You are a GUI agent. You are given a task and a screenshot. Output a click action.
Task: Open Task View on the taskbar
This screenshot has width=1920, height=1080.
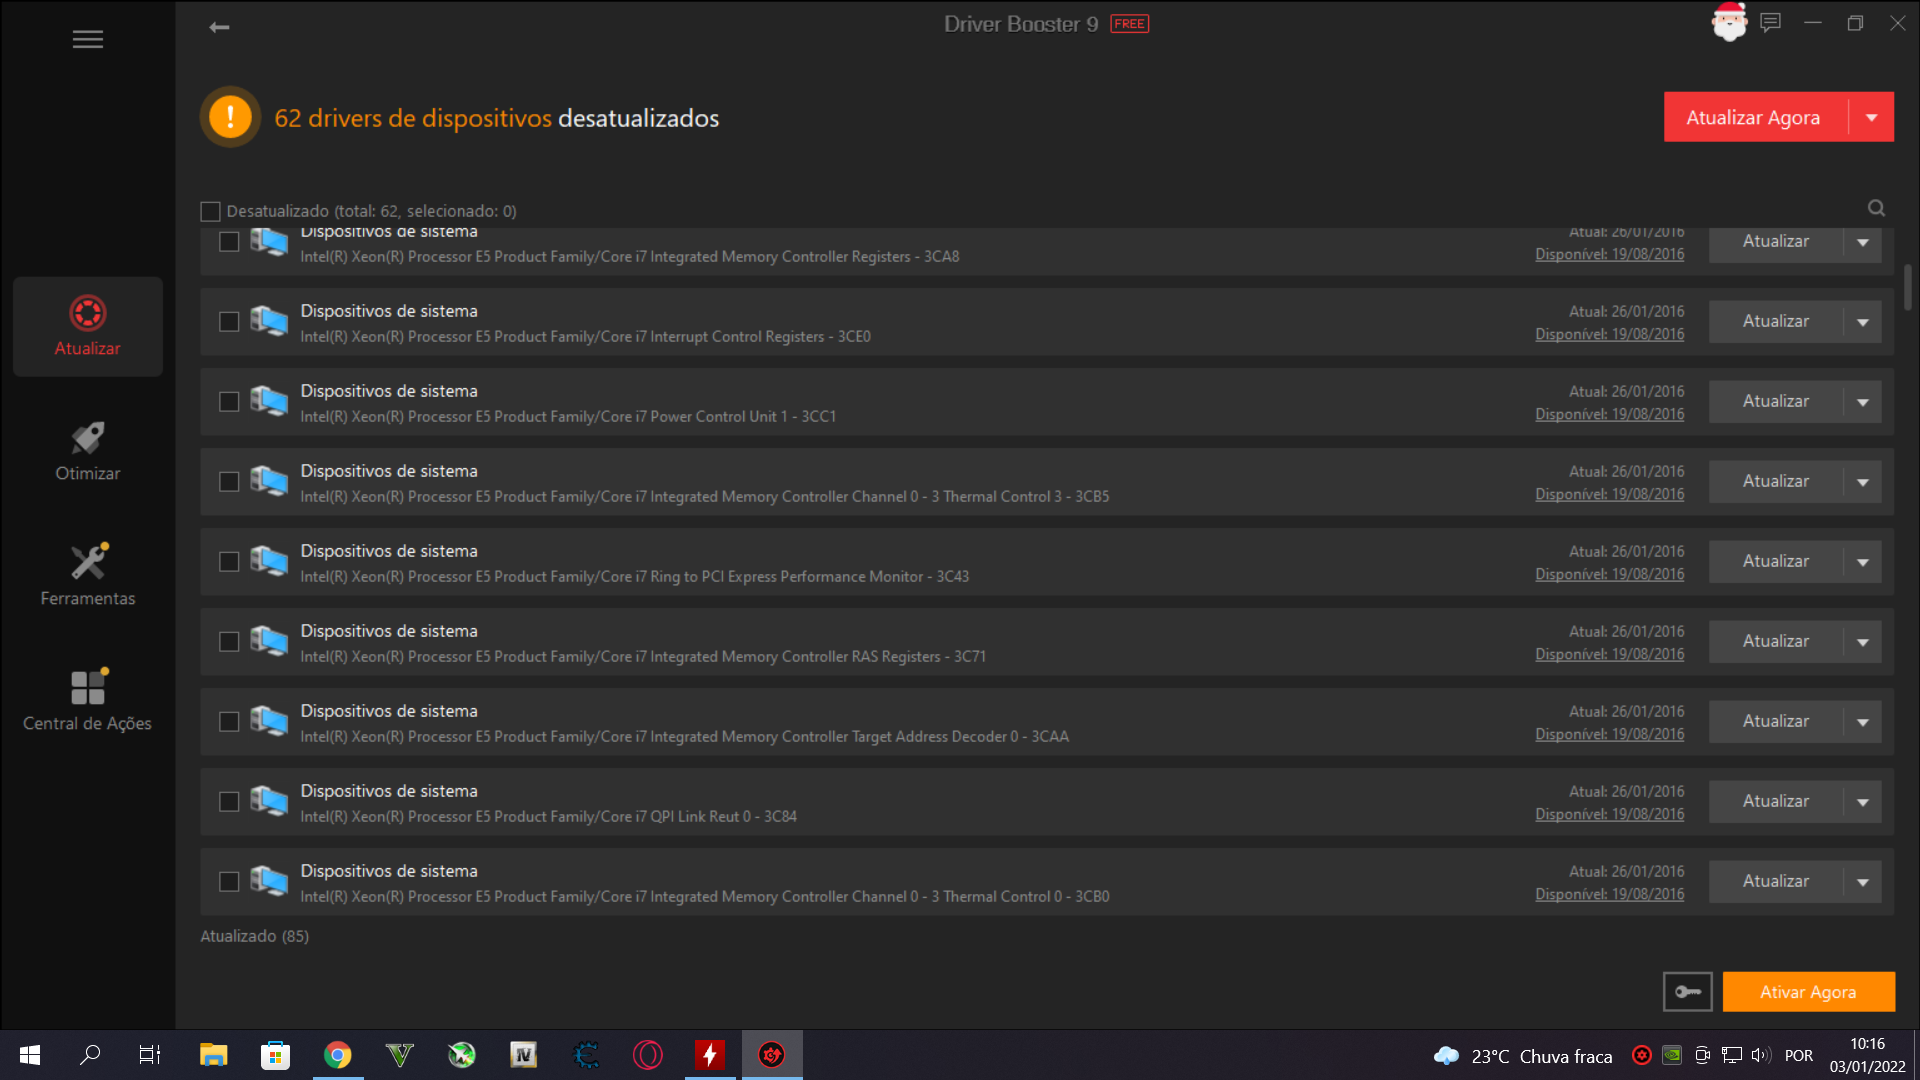pyautogui.click(x=150, y=1055)
